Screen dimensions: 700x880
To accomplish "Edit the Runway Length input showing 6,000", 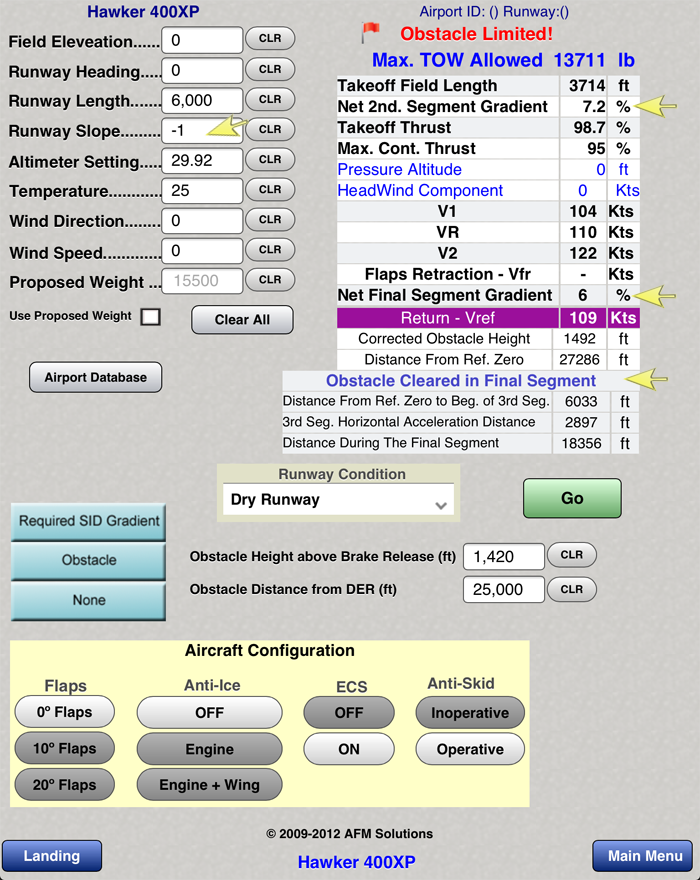I will pyautogui.click(x=202, y=100).
